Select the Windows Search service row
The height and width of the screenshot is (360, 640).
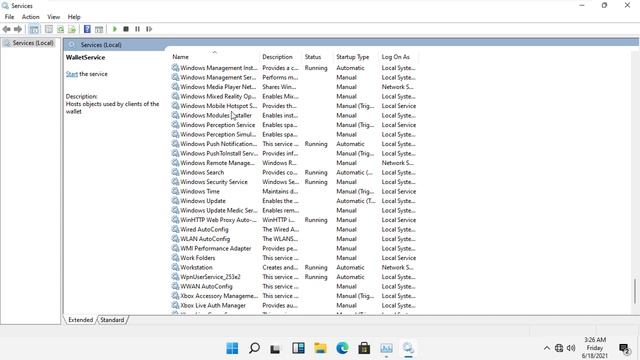(294, 172)
